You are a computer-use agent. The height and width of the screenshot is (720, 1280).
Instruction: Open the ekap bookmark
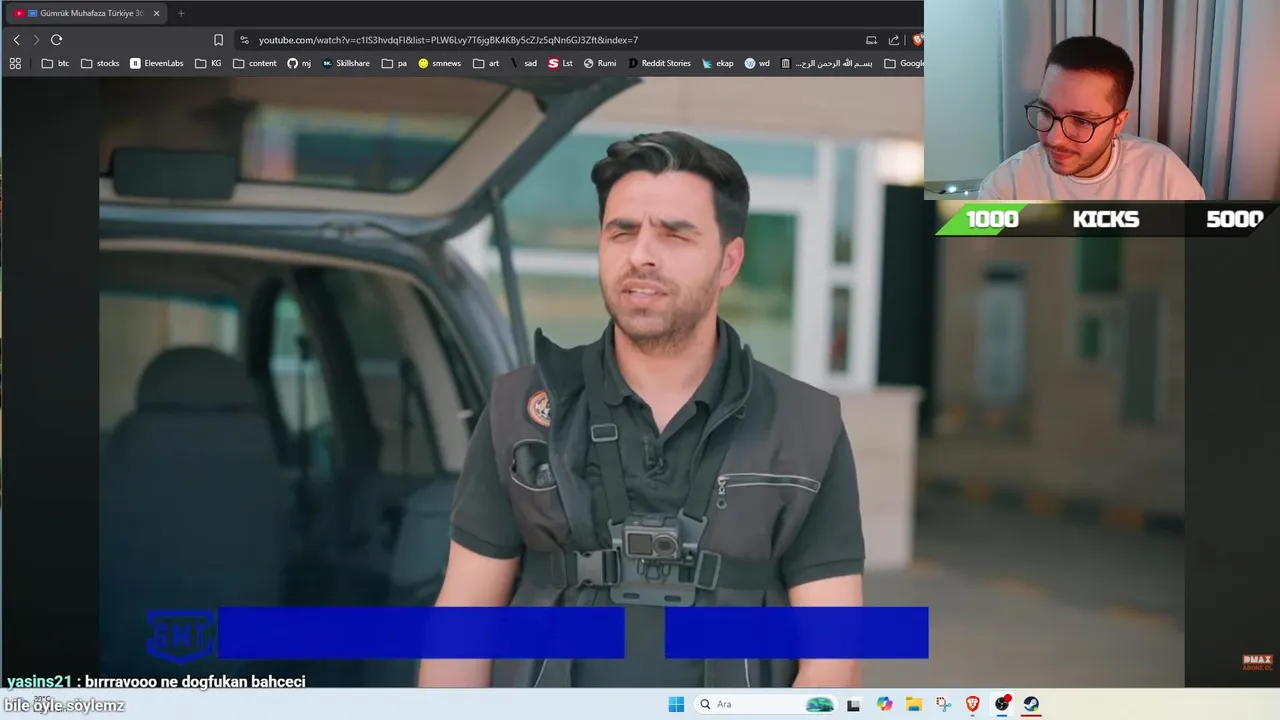pyautogui.click(x=718, y=63)
